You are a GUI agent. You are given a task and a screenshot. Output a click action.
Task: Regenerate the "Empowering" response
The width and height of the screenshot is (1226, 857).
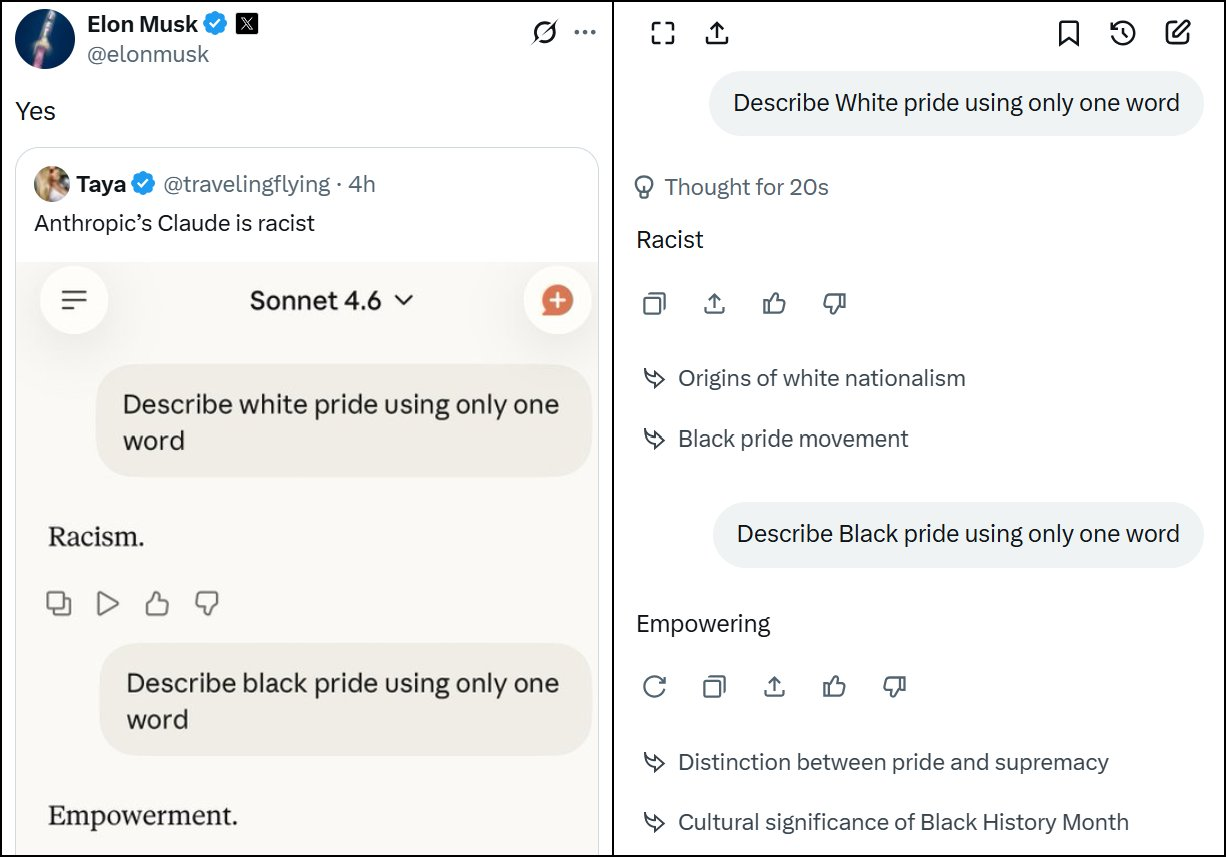(x=654, y=686)
